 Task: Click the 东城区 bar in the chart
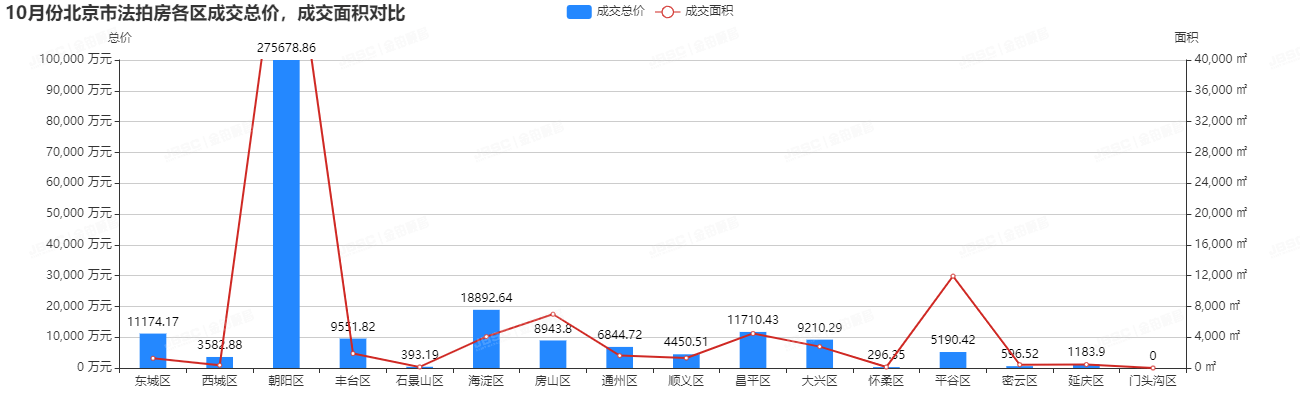click(153, 350)
